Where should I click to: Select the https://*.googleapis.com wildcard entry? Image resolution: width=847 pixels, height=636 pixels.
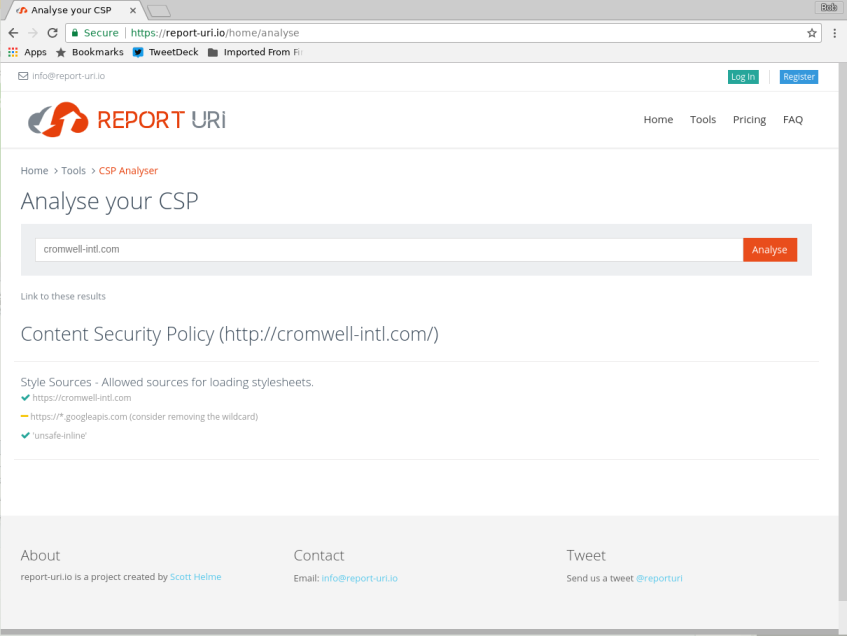tap(144, 417)
